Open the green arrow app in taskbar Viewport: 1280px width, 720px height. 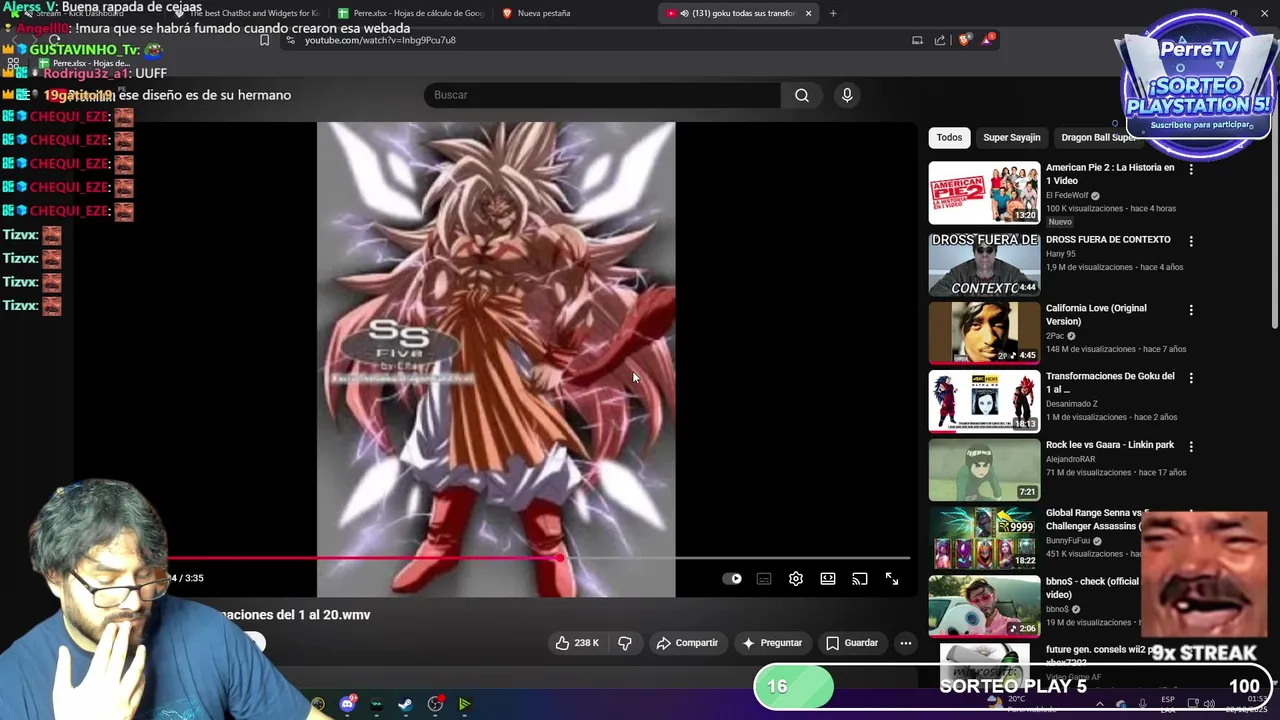click(465, 704)
